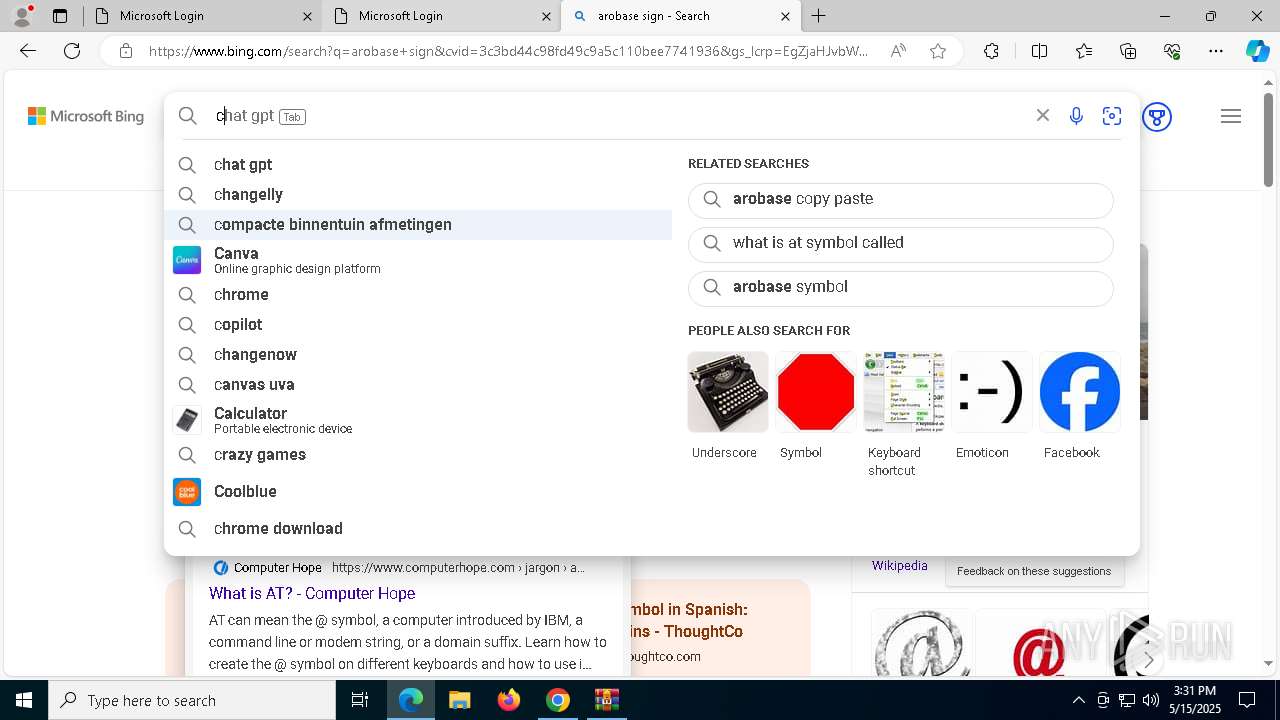
Task: Open File Explorer from taskbar
Action: click(x=459, y=700)
